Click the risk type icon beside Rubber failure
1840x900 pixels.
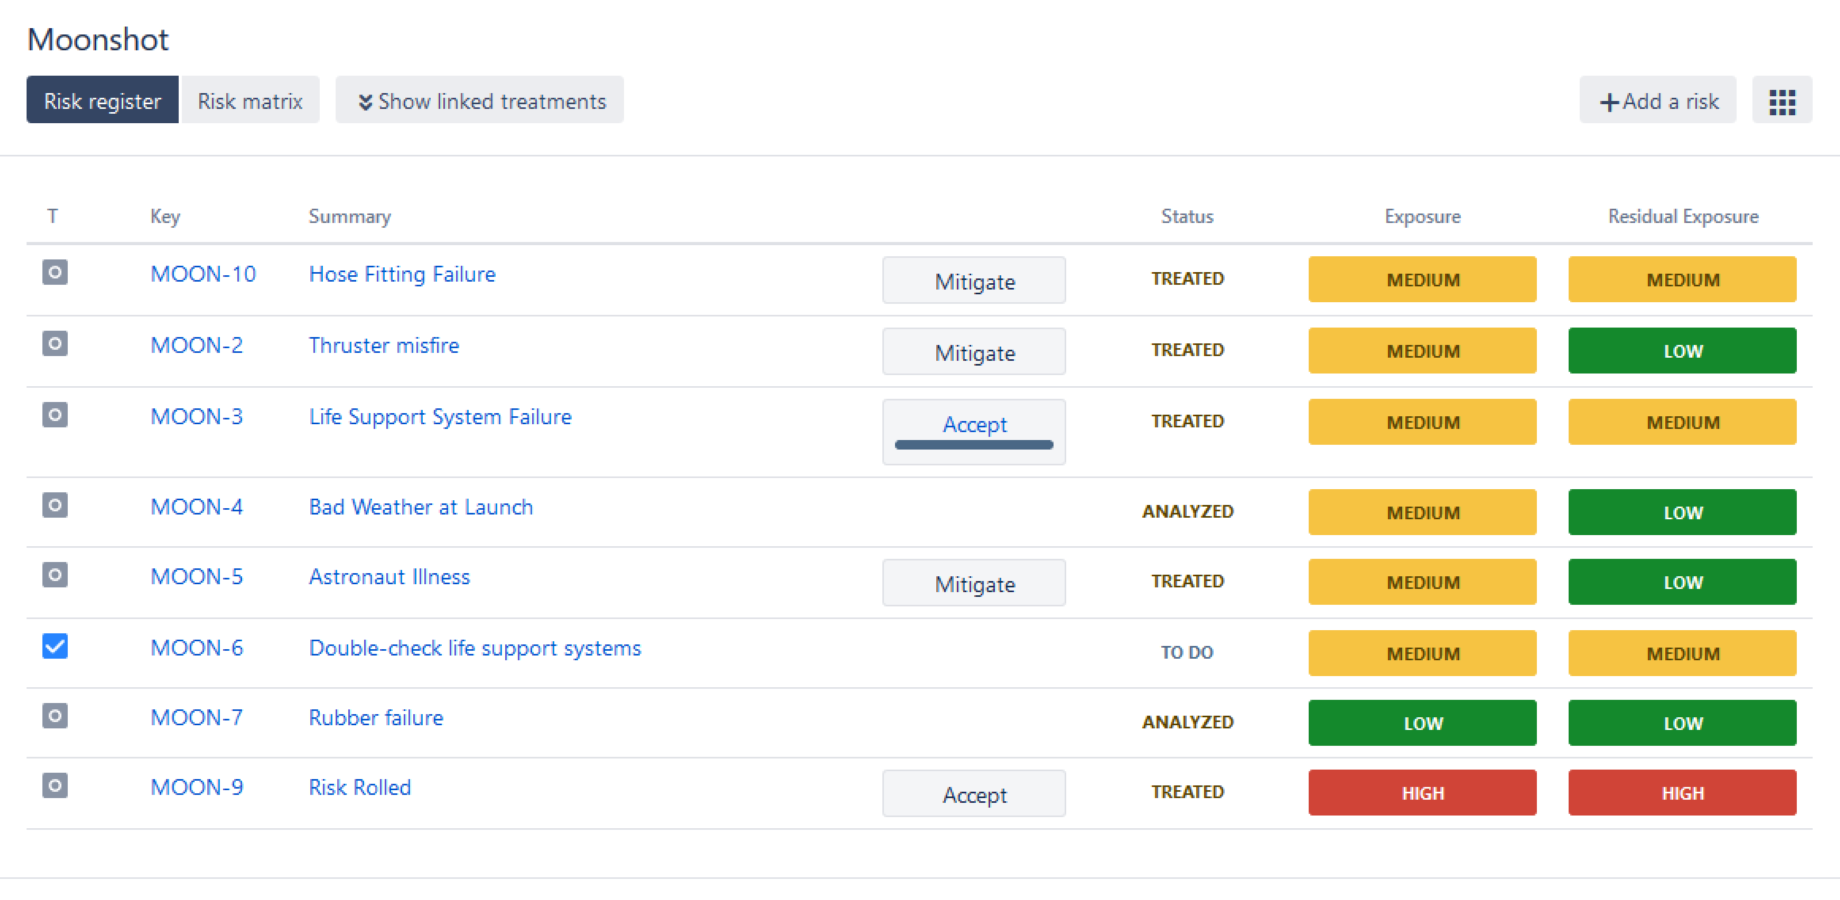54,716
